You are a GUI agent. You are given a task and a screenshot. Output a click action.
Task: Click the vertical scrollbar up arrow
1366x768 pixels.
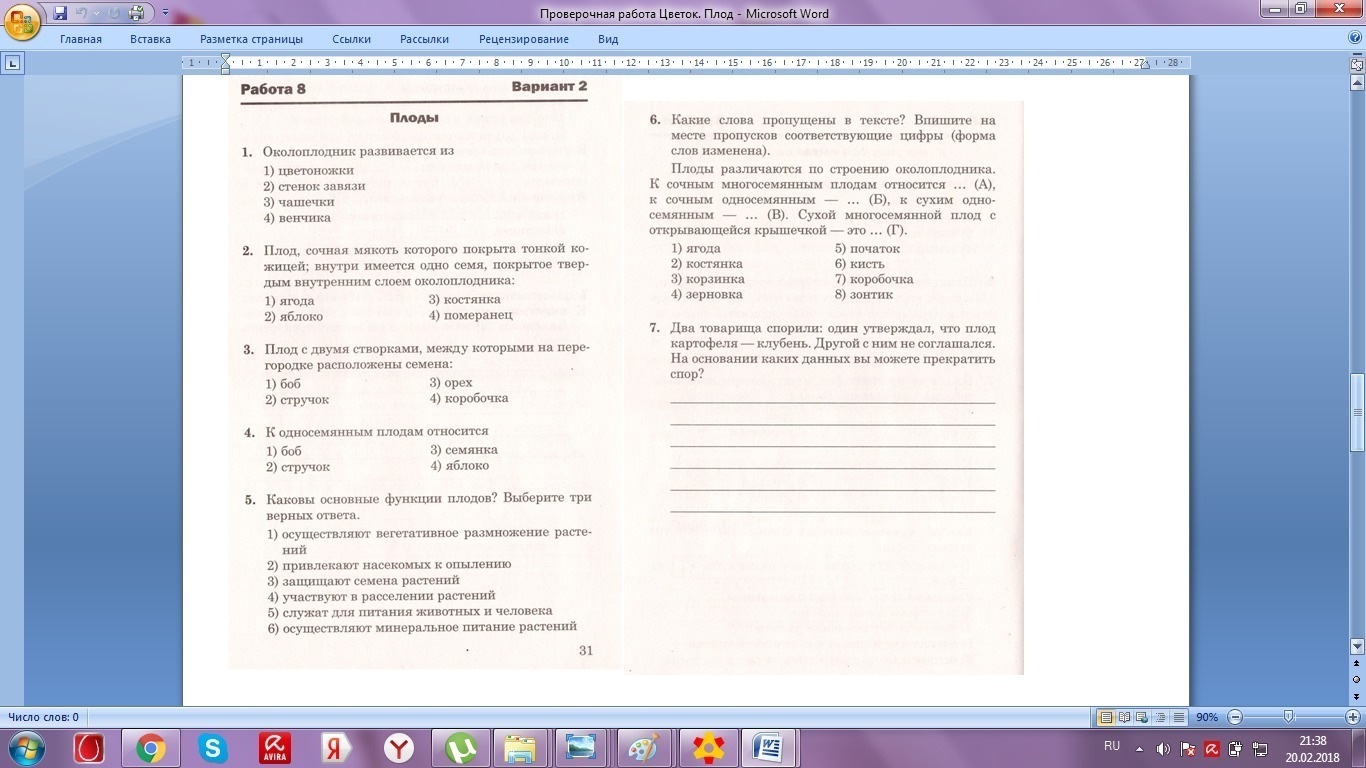1357,81
